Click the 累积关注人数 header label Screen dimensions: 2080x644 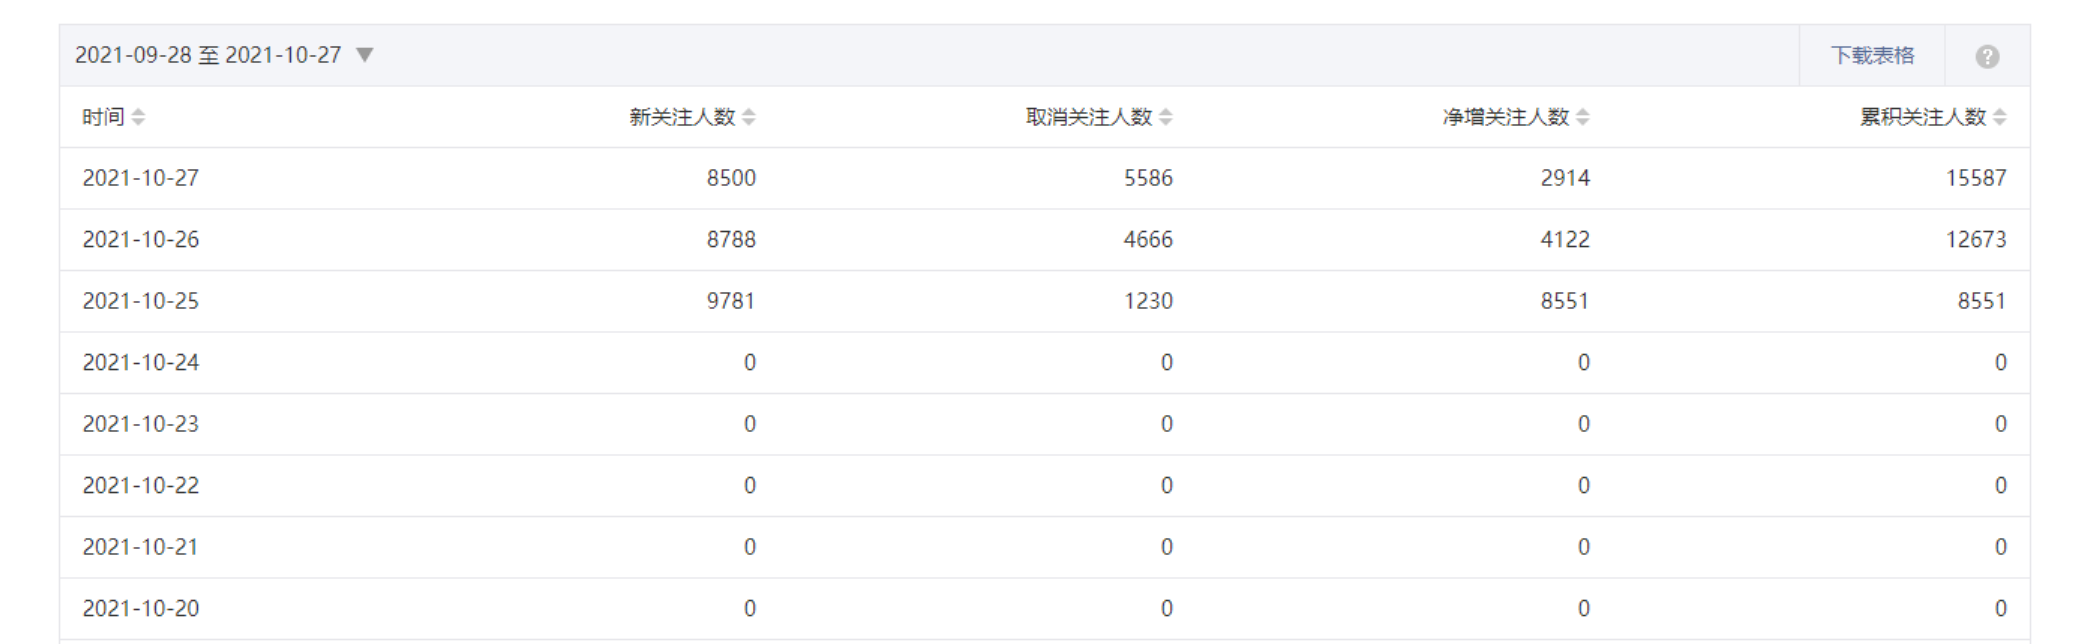click(1923, 117)
